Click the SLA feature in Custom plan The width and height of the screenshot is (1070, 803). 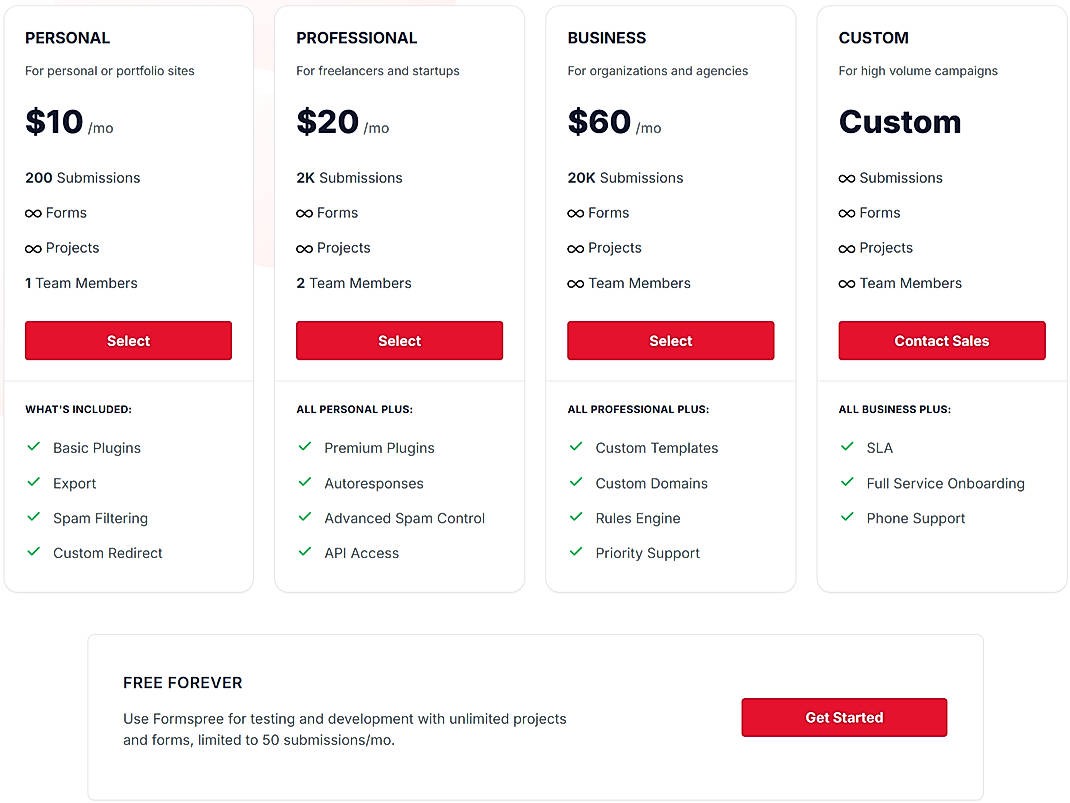coord(880,447)
